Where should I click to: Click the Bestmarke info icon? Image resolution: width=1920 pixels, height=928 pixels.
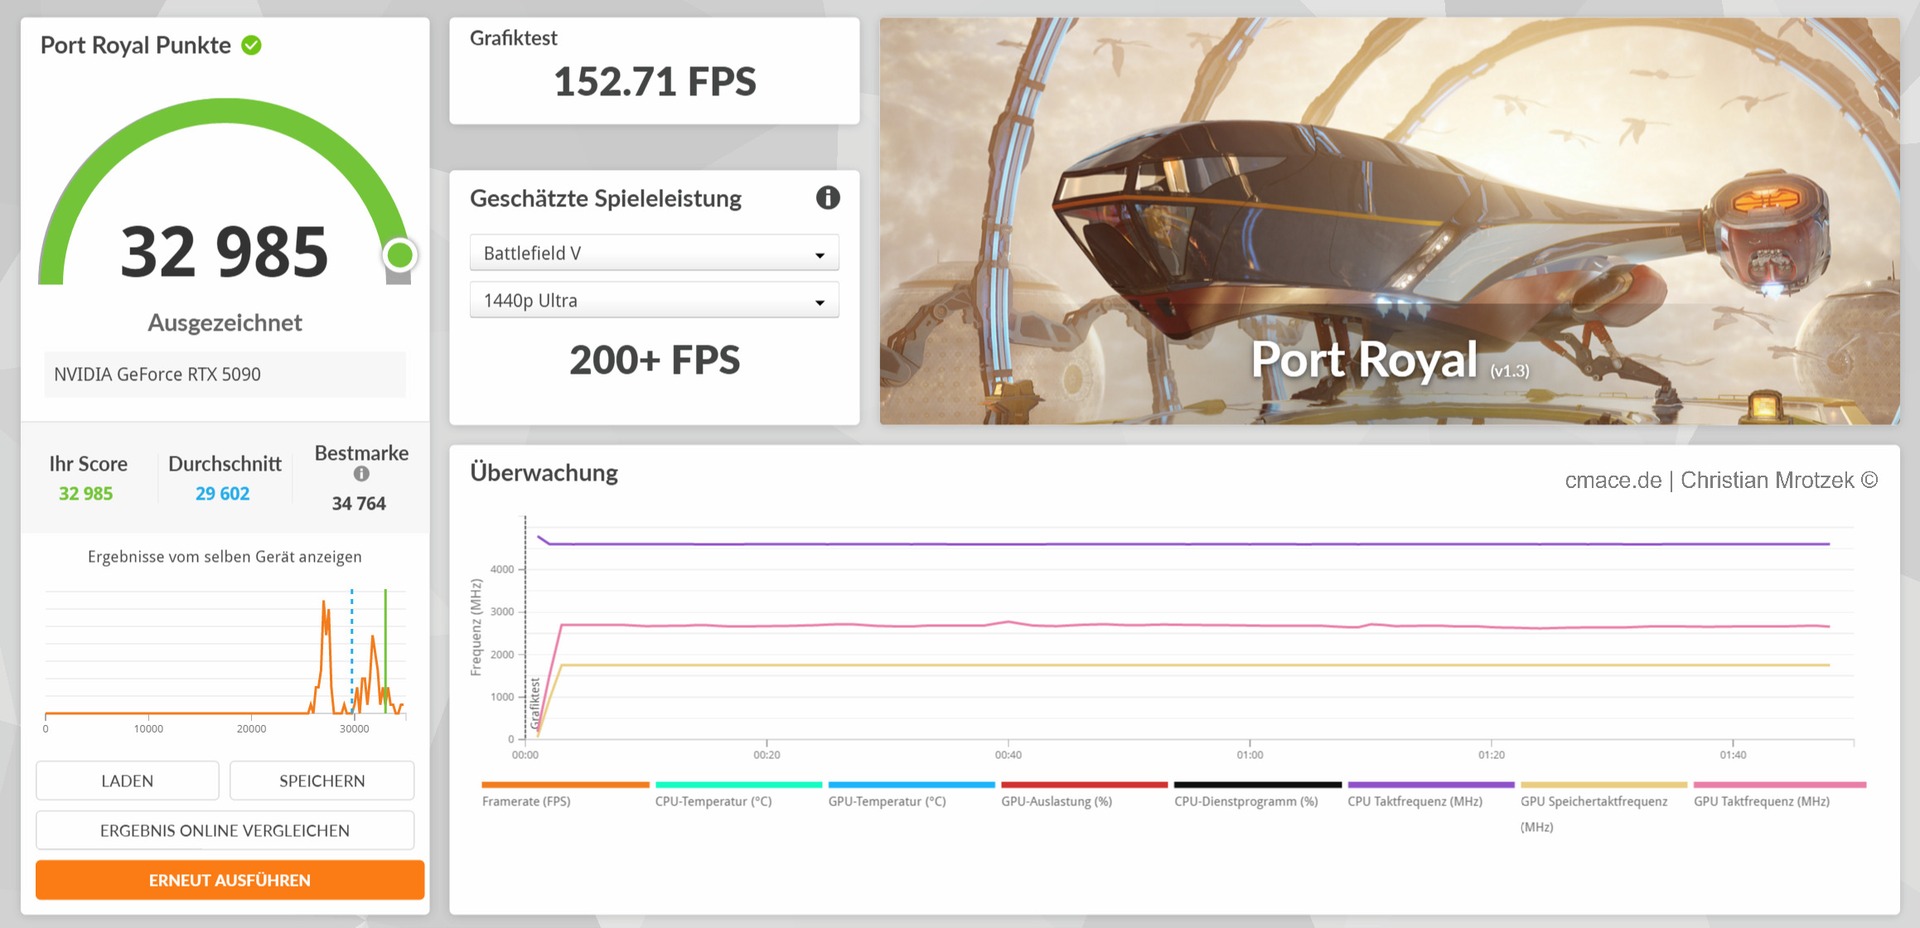point(361,474)
